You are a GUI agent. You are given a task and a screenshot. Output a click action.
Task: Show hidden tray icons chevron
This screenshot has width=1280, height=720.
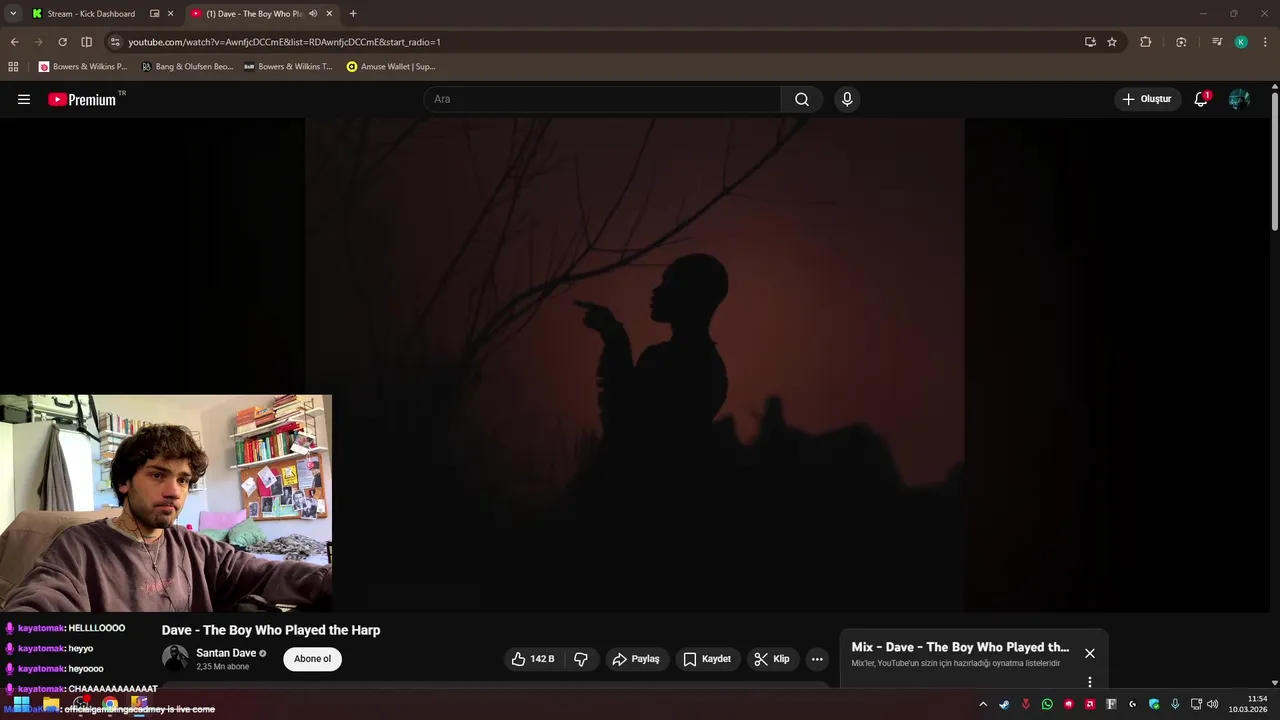[x=983, y=704]
